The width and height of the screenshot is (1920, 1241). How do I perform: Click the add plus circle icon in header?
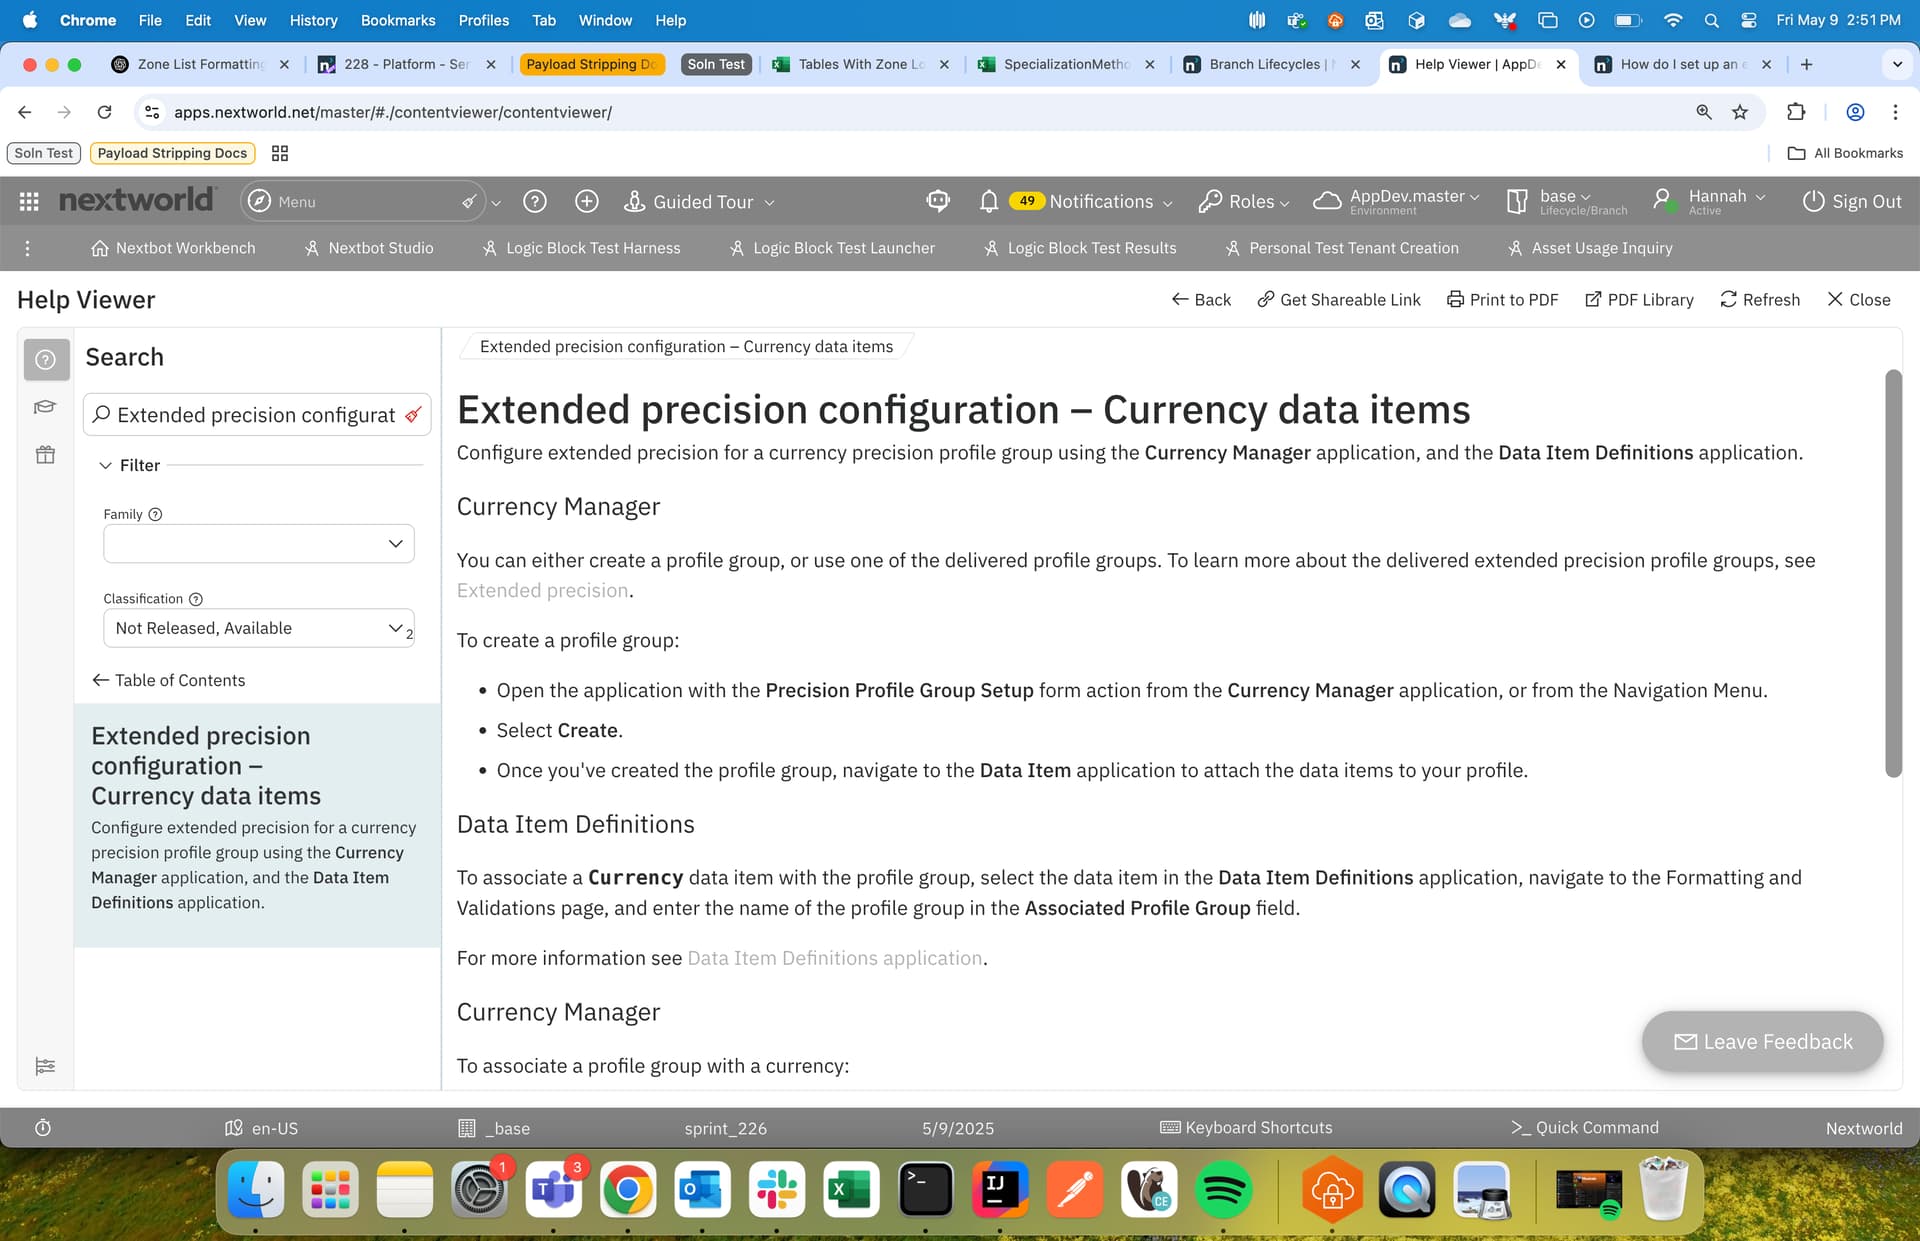(x=587, y=202)
